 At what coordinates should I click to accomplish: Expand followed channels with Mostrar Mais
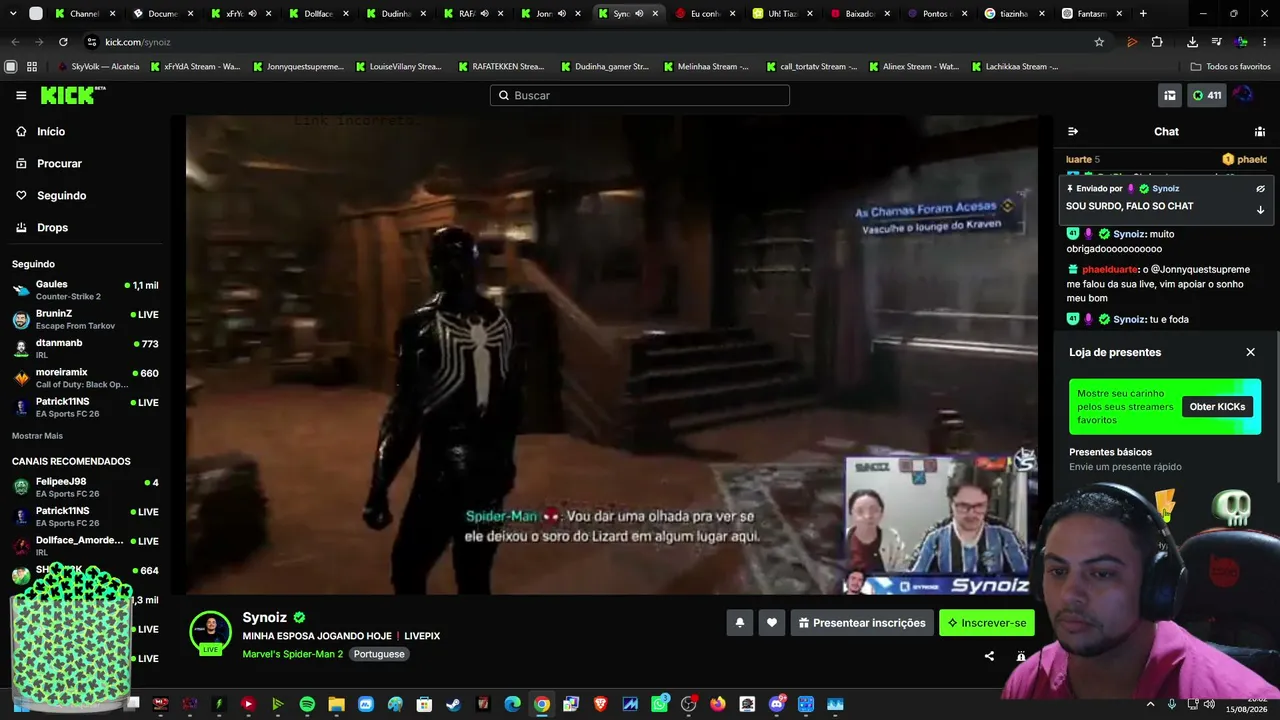point(37,436)
